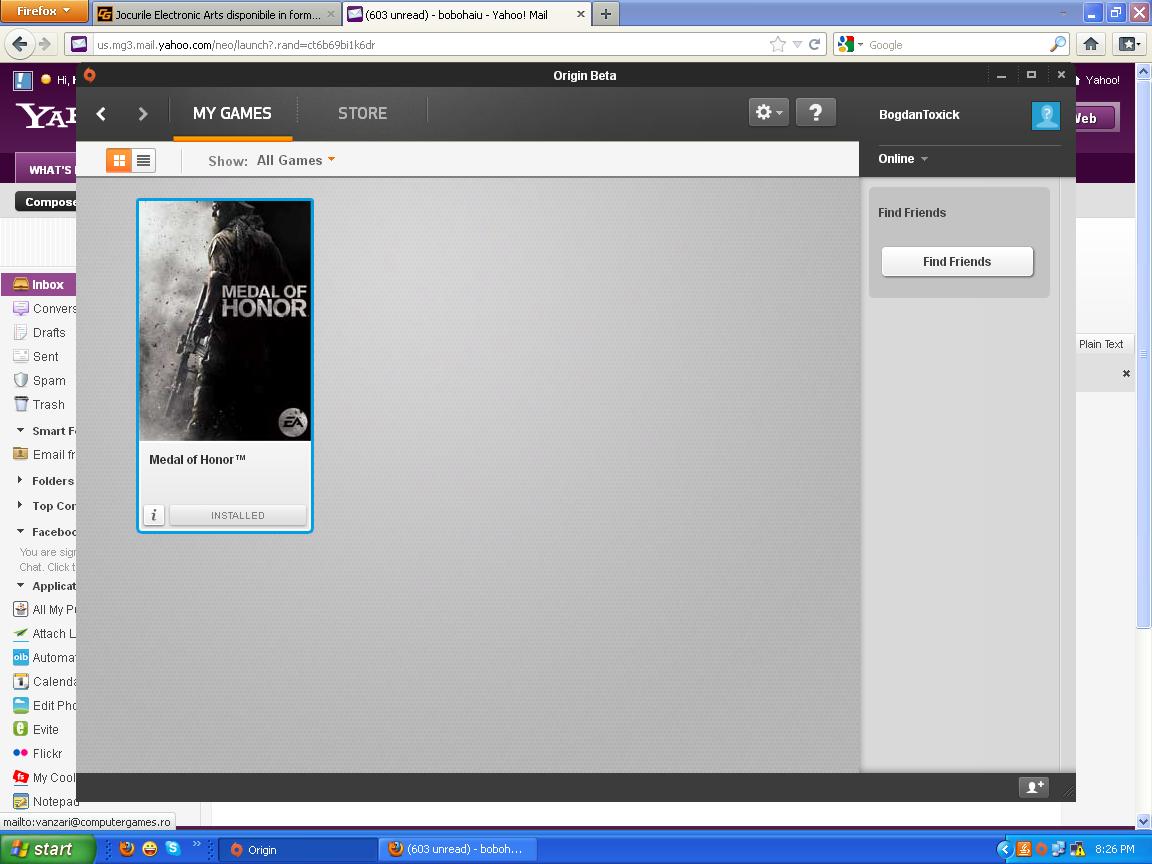Expand the quick launch overflow chevron

point(197,844)
